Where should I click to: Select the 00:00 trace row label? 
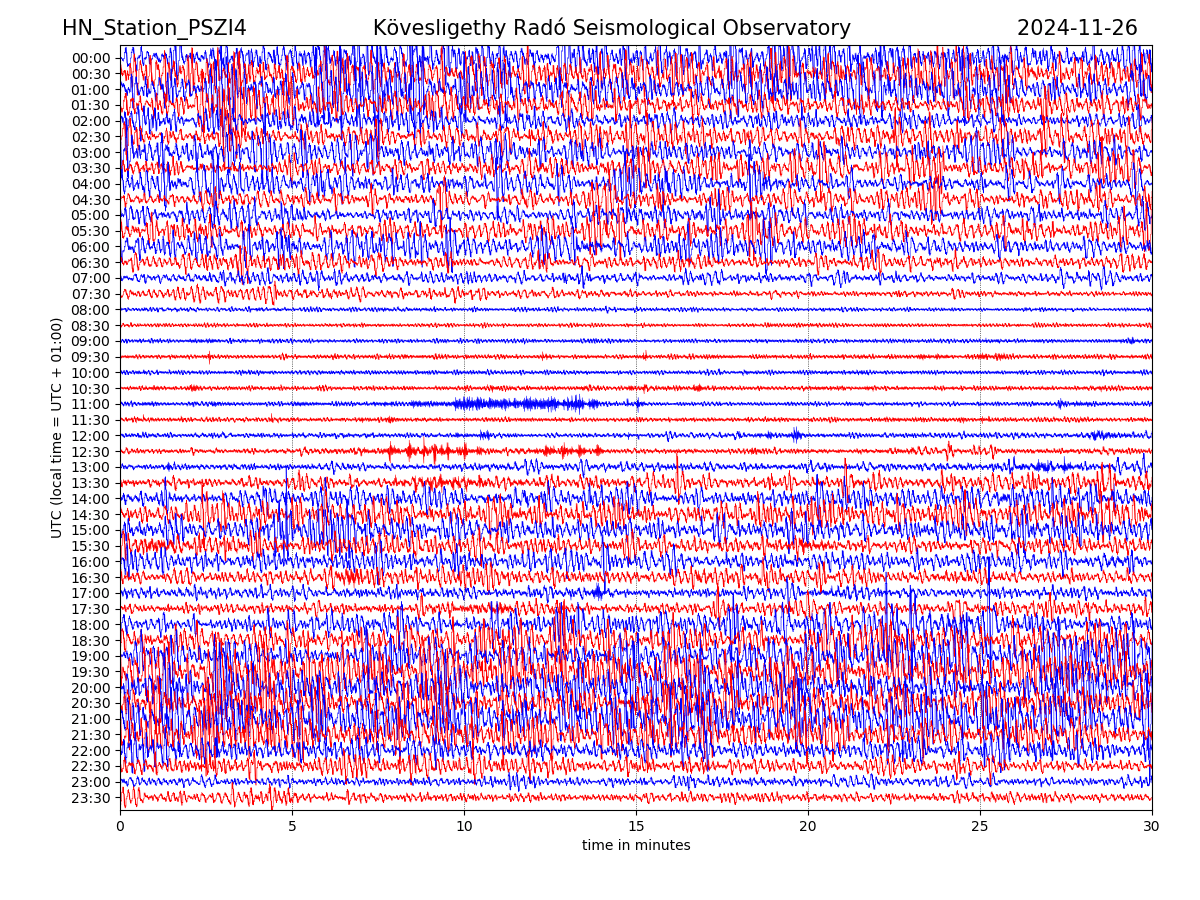(x=90, y=58)
